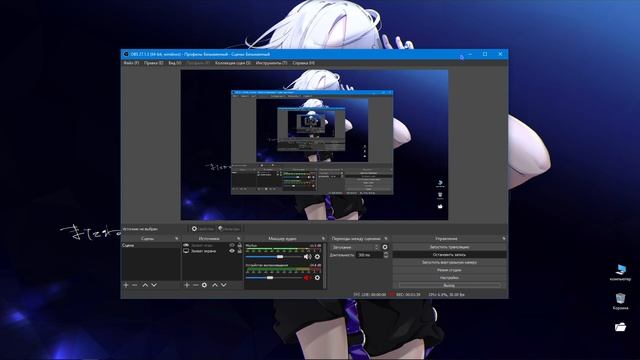640x360 pixels.
Task: Add a new scene with the plus icon
Action: tap(126, 285)
